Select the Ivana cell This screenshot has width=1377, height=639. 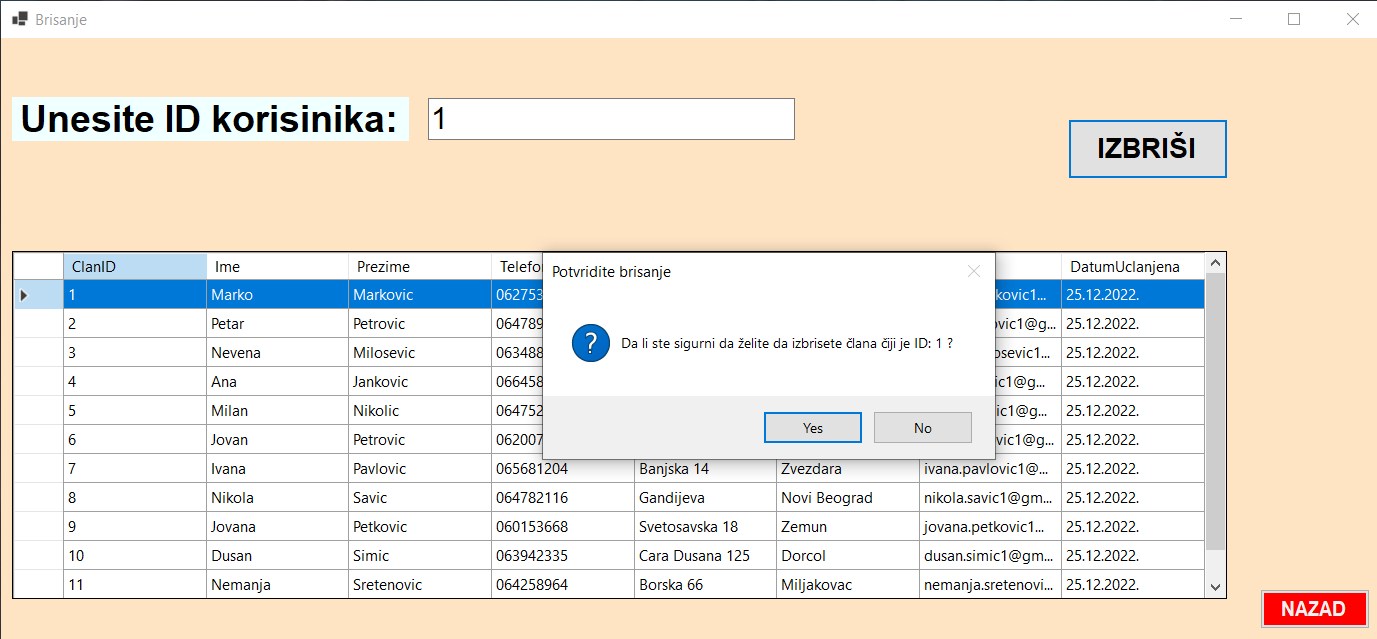pos(277,469)
